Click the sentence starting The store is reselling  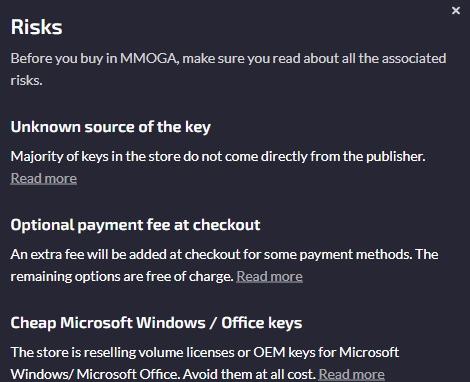(x=205, y=363)
